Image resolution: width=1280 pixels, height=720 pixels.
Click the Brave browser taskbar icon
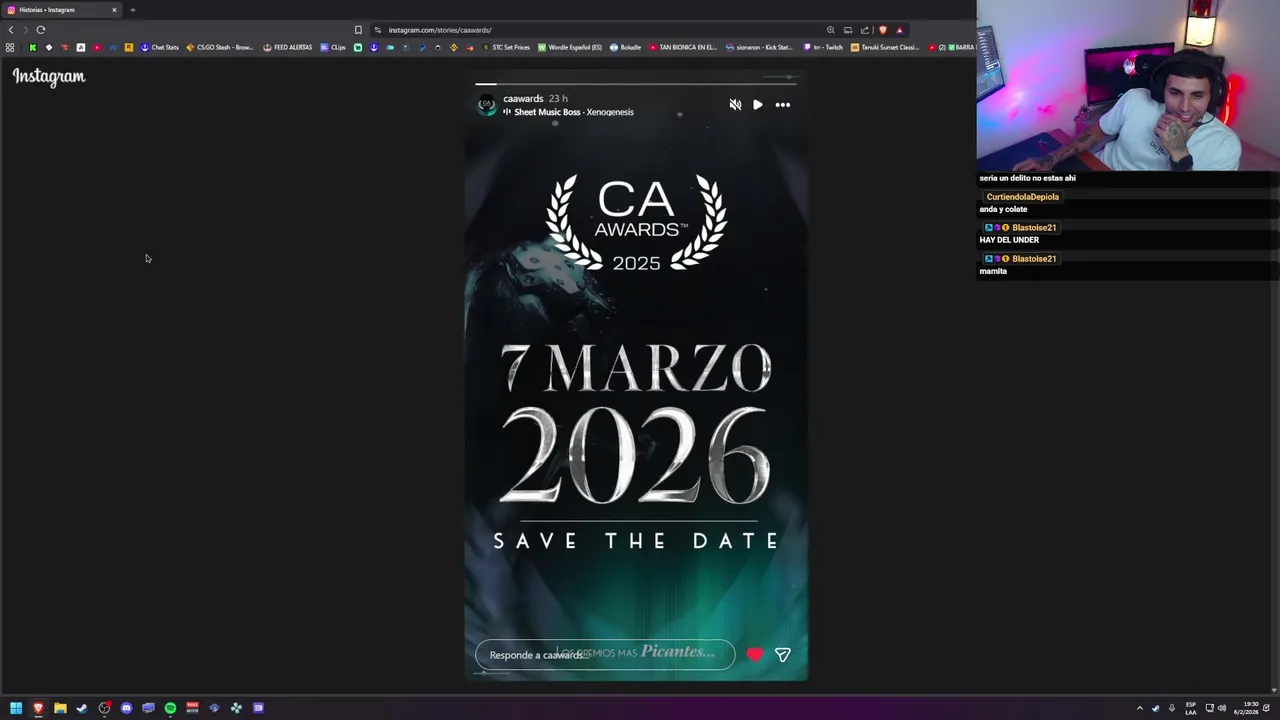pos(38,708)
